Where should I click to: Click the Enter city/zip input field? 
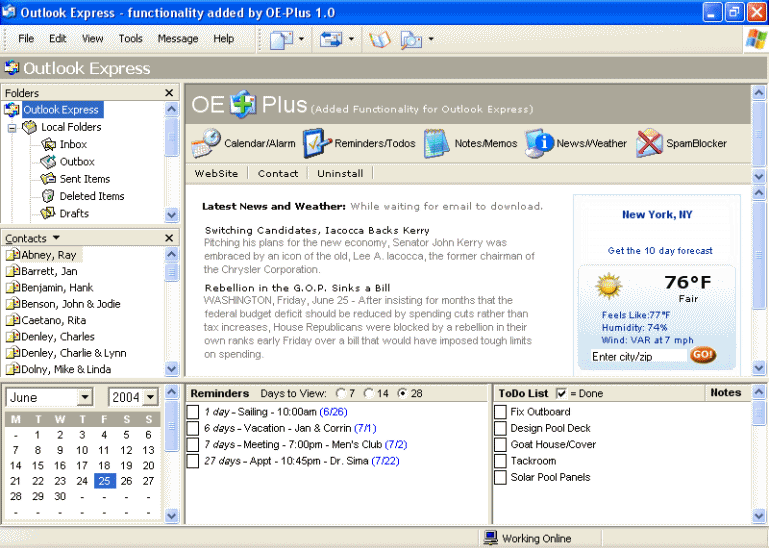(x=639, y=357)
